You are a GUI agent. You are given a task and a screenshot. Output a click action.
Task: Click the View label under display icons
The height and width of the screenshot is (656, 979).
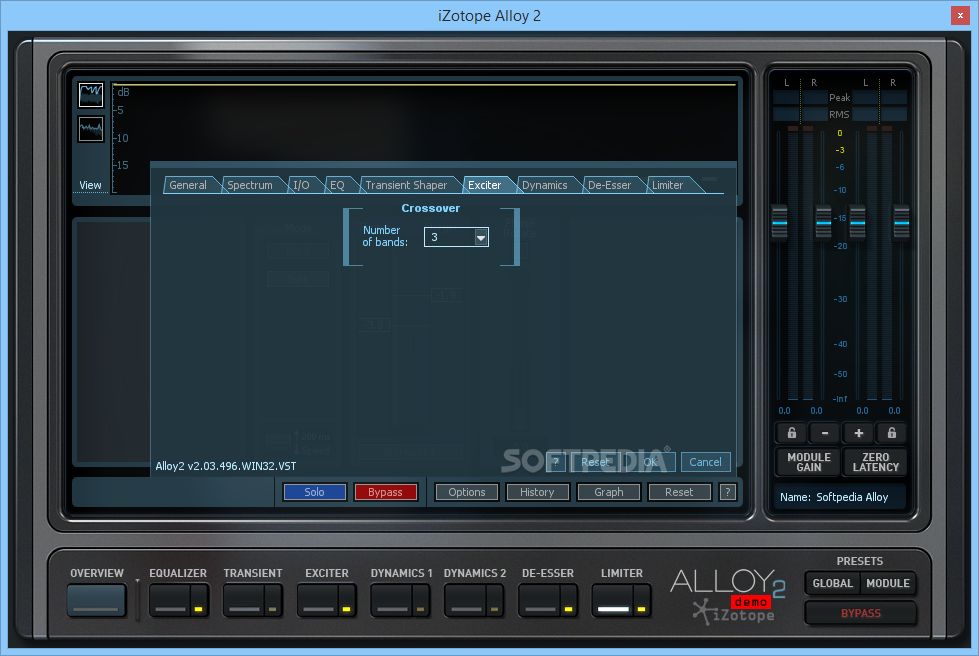tap(91, 185)
